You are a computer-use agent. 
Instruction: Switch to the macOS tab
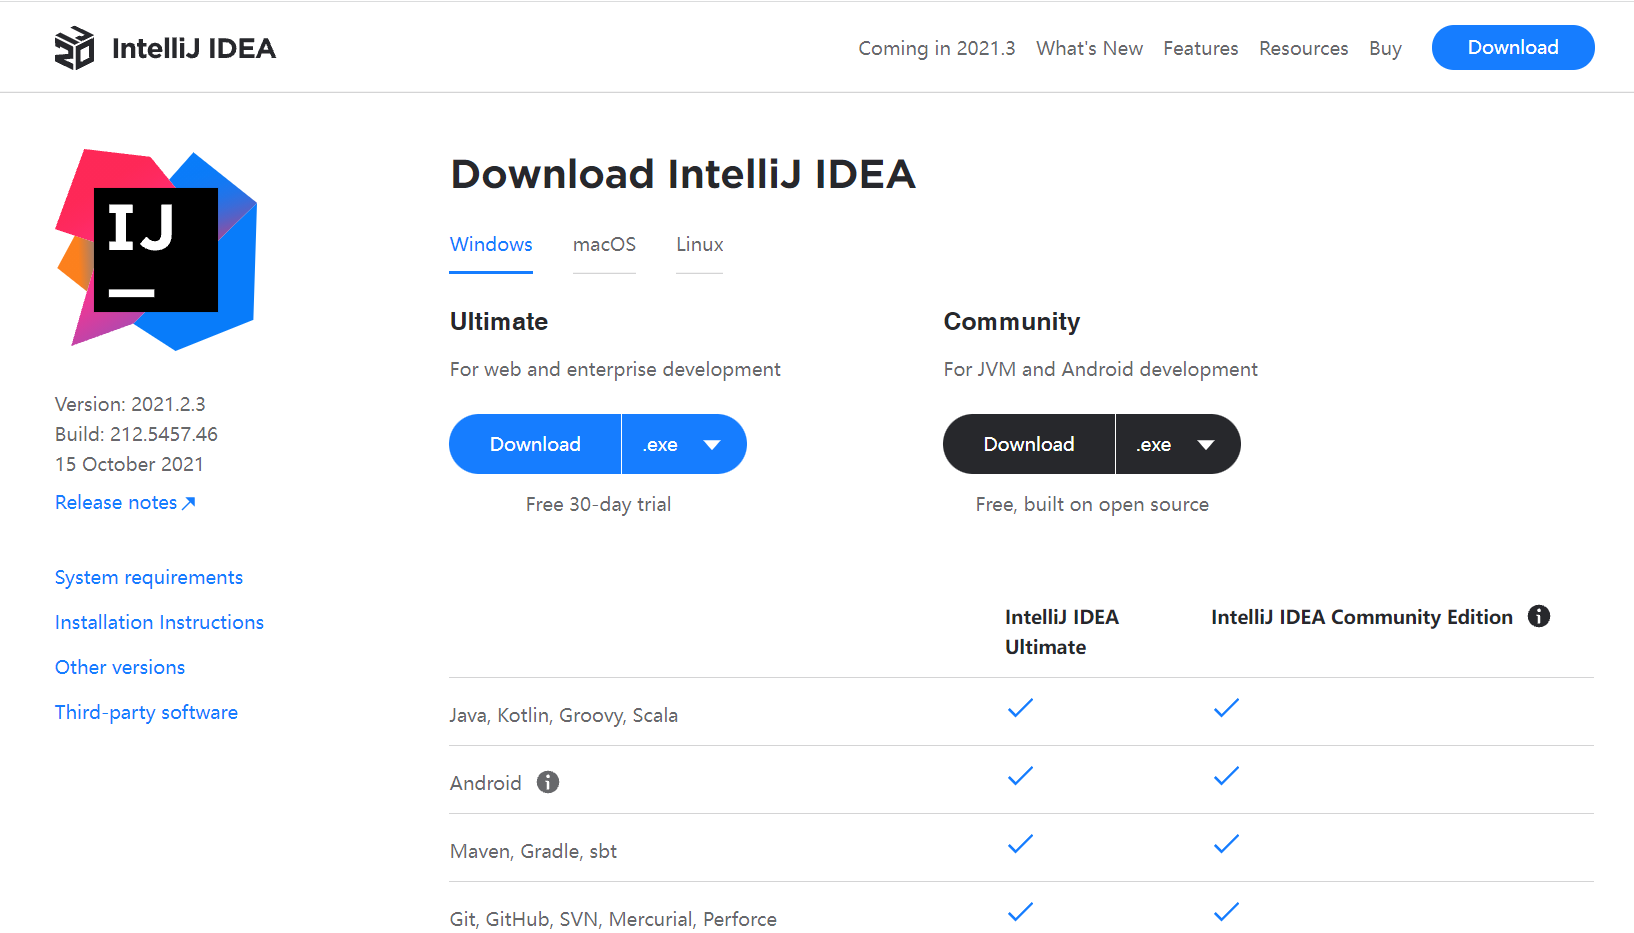tap(604, 245)
